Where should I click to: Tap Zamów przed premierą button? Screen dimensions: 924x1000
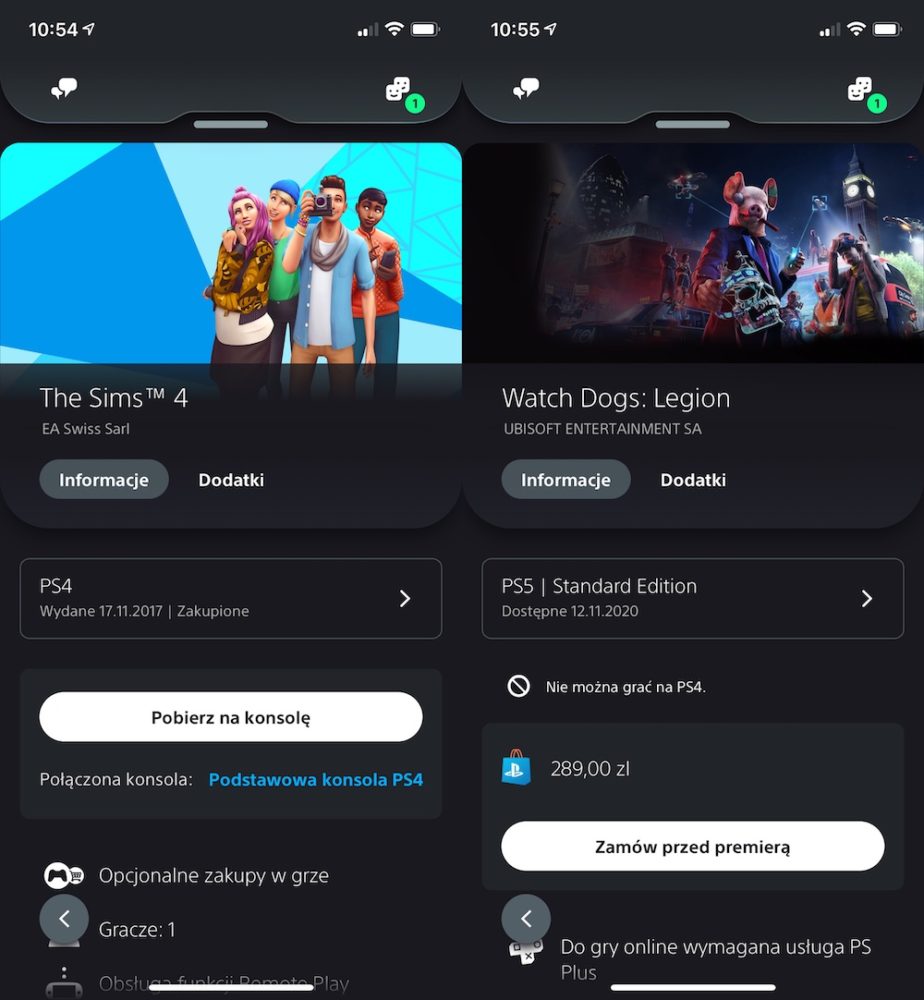(x=693, y=846)
